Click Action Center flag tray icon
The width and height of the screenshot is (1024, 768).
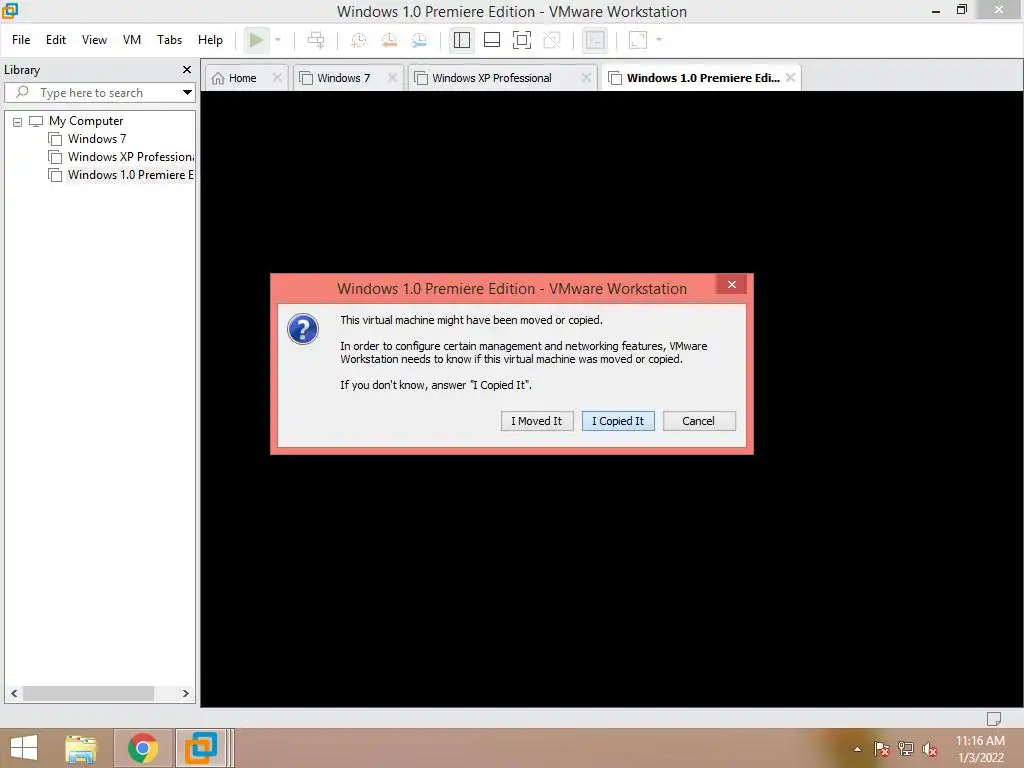point(882,749)
